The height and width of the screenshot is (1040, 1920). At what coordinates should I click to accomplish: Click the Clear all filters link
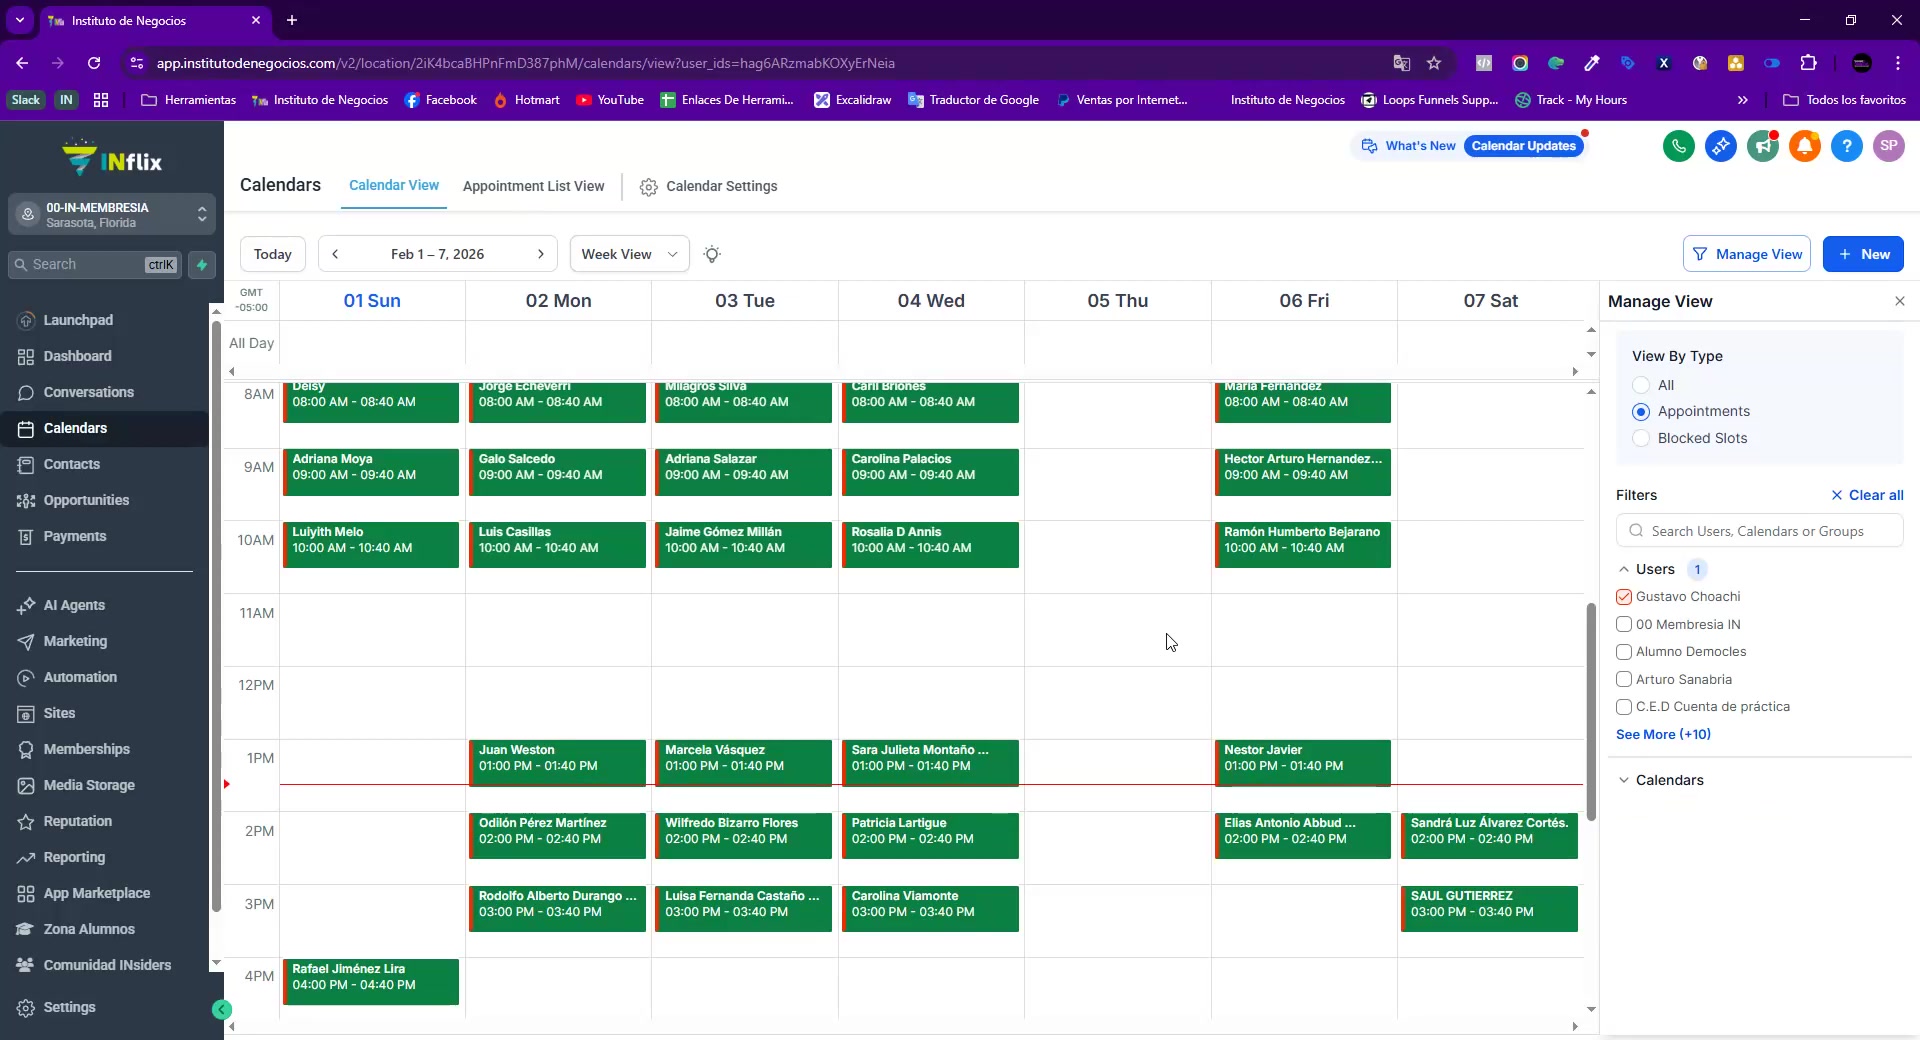[1867, 495]
